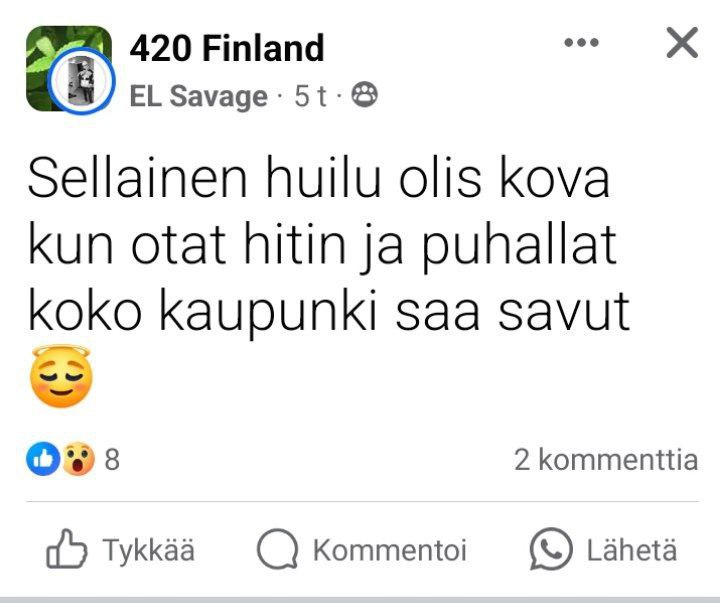Click the halo smiling emoji in post

point(62,377)
